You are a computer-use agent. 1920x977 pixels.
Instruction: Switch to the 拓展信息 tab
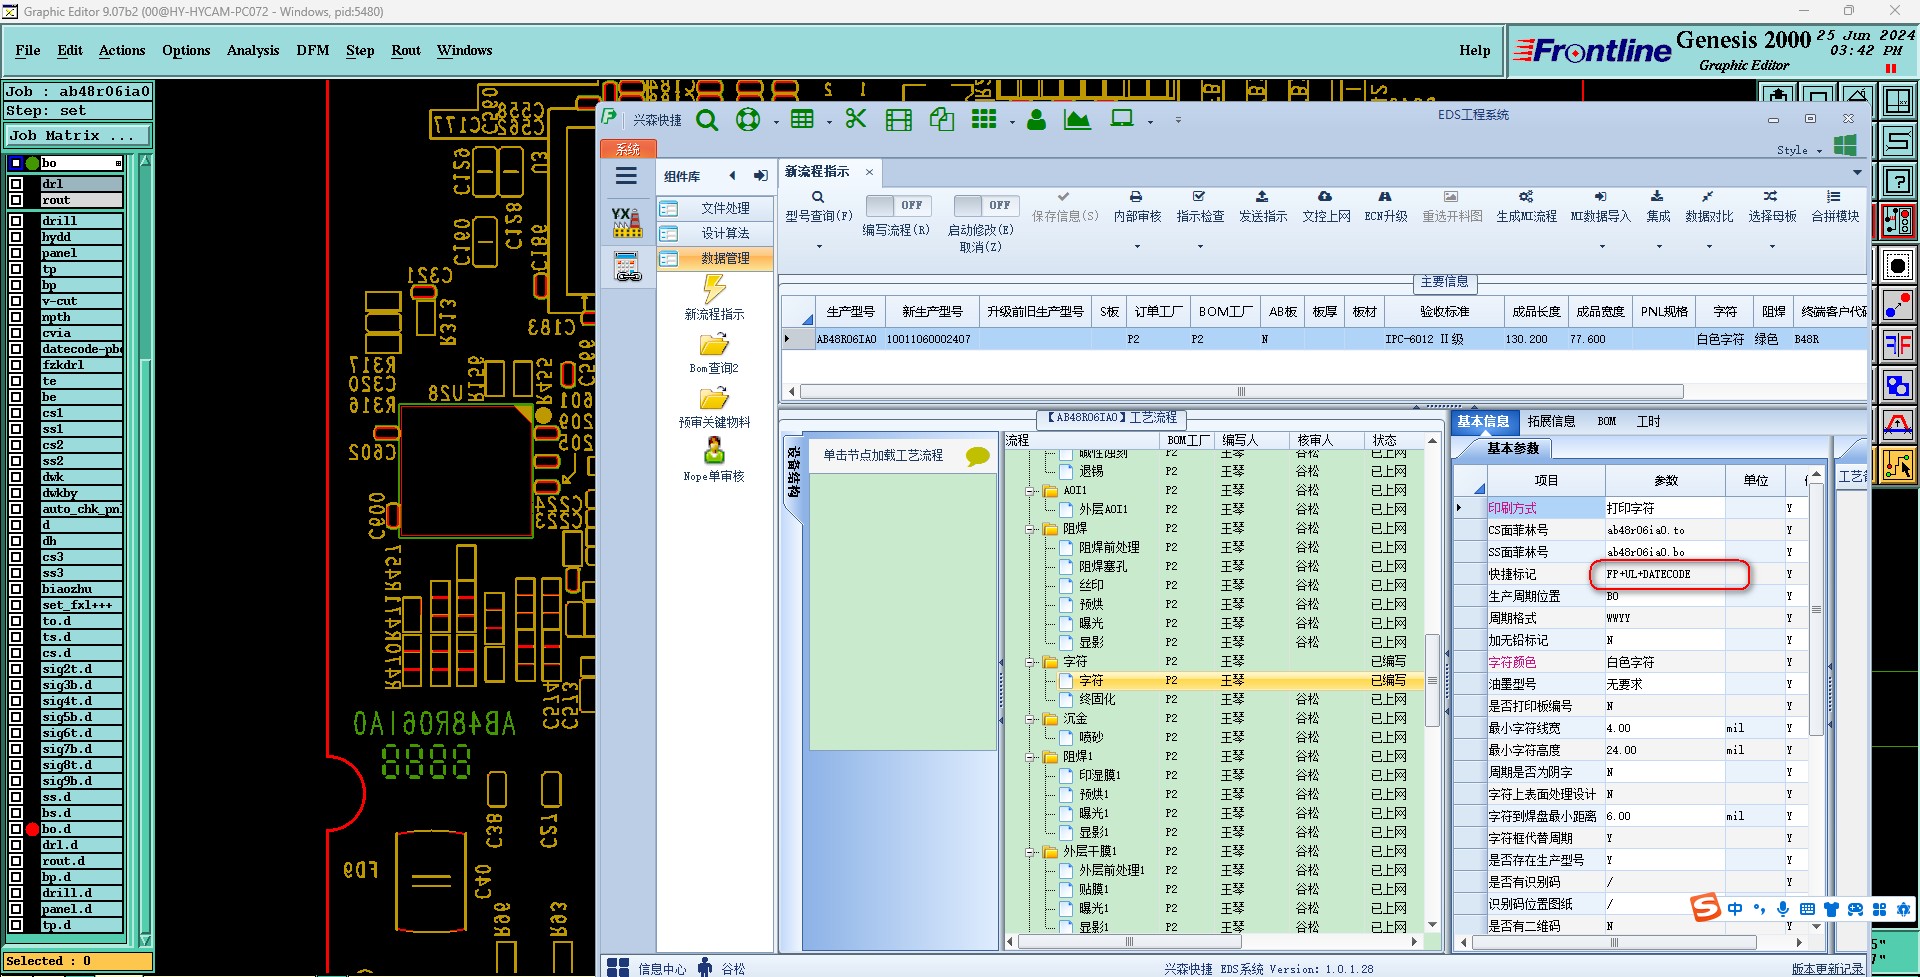click(1551, 422)
